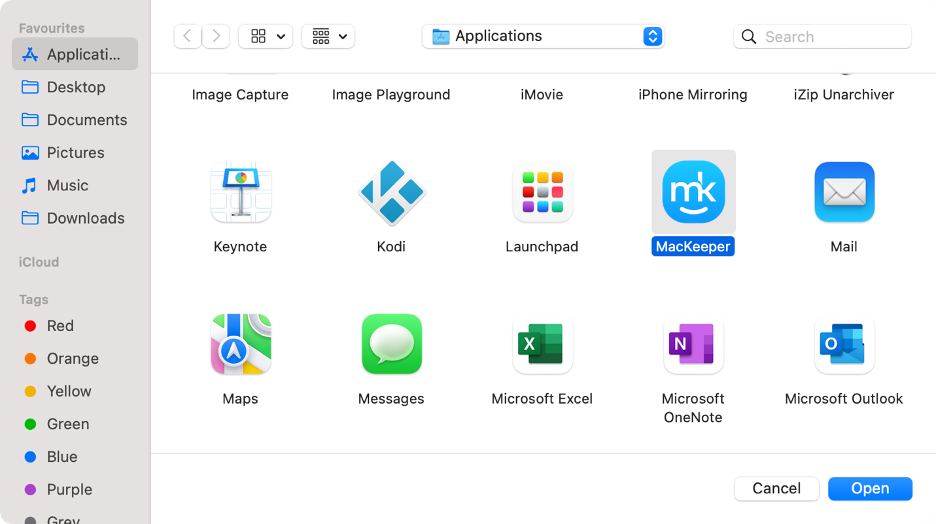Open the grouping options dropdown
This screenshot has height=524, width=936.
click(328, 36)
